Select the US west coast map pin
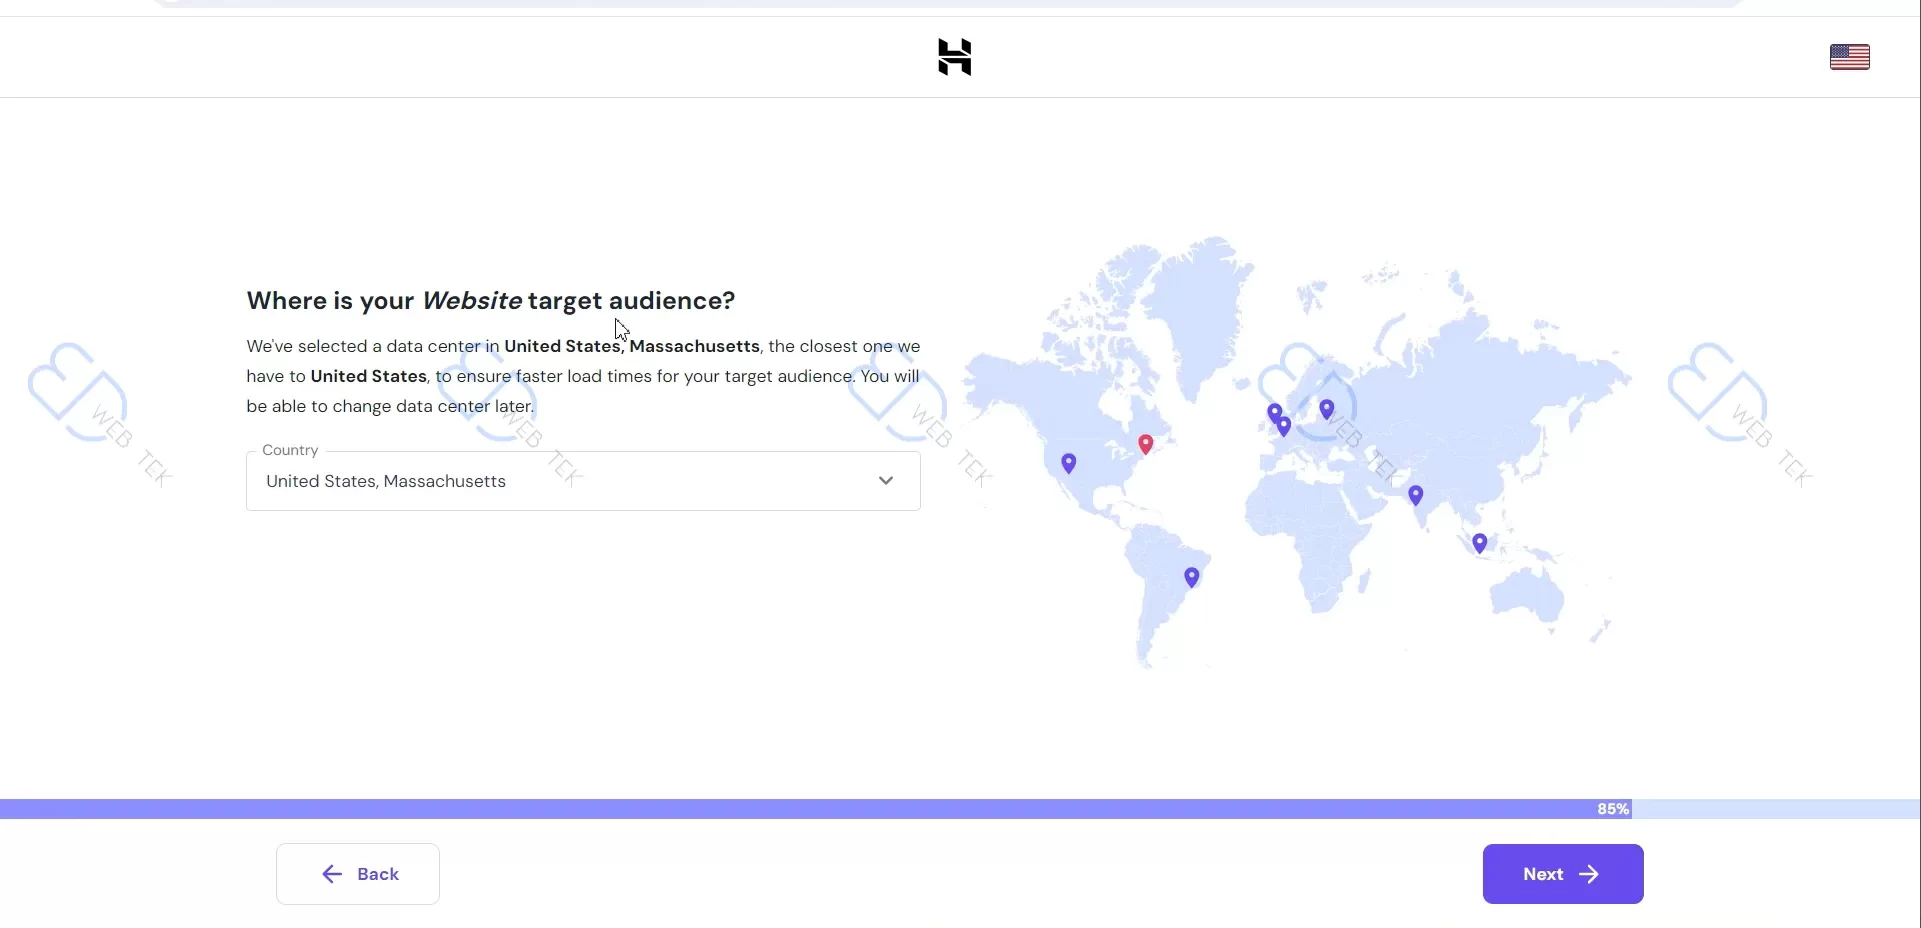The image size is (1921, 928). point(1069,464)
